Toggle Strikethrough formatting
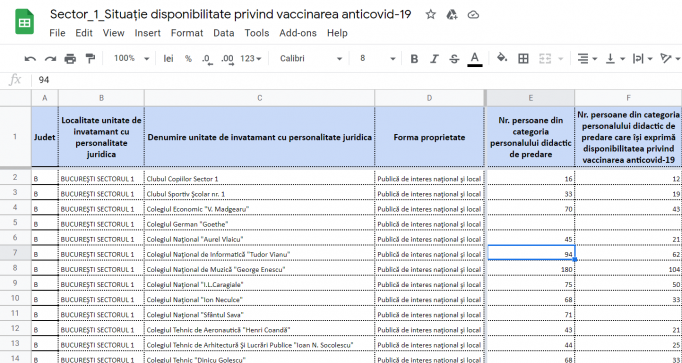 coord(454,59)
